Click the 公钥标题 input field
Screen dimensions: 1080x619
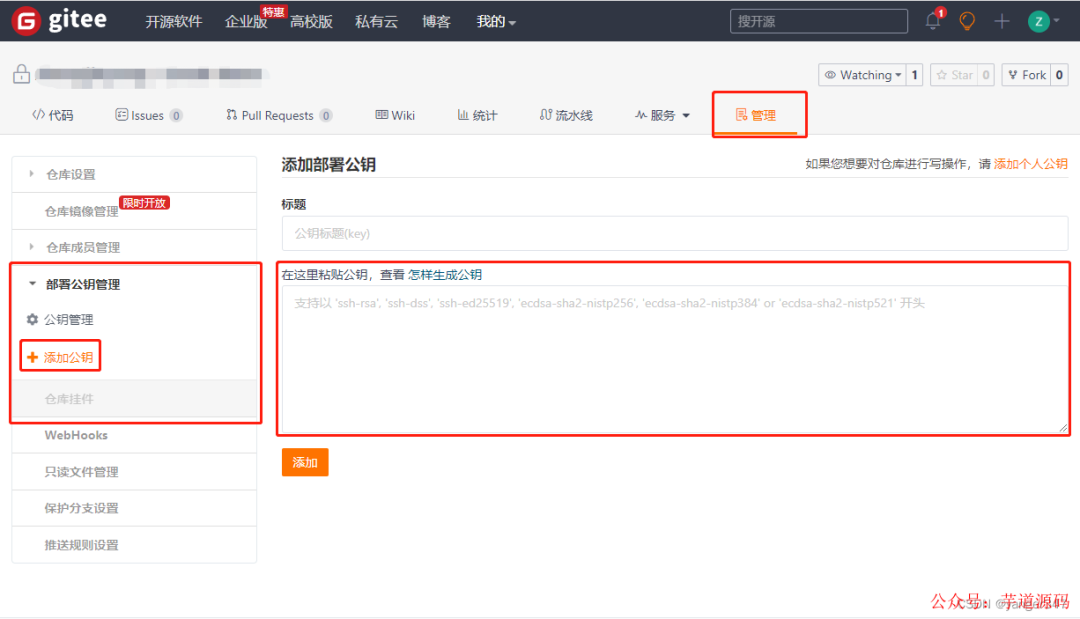[675, 233]
